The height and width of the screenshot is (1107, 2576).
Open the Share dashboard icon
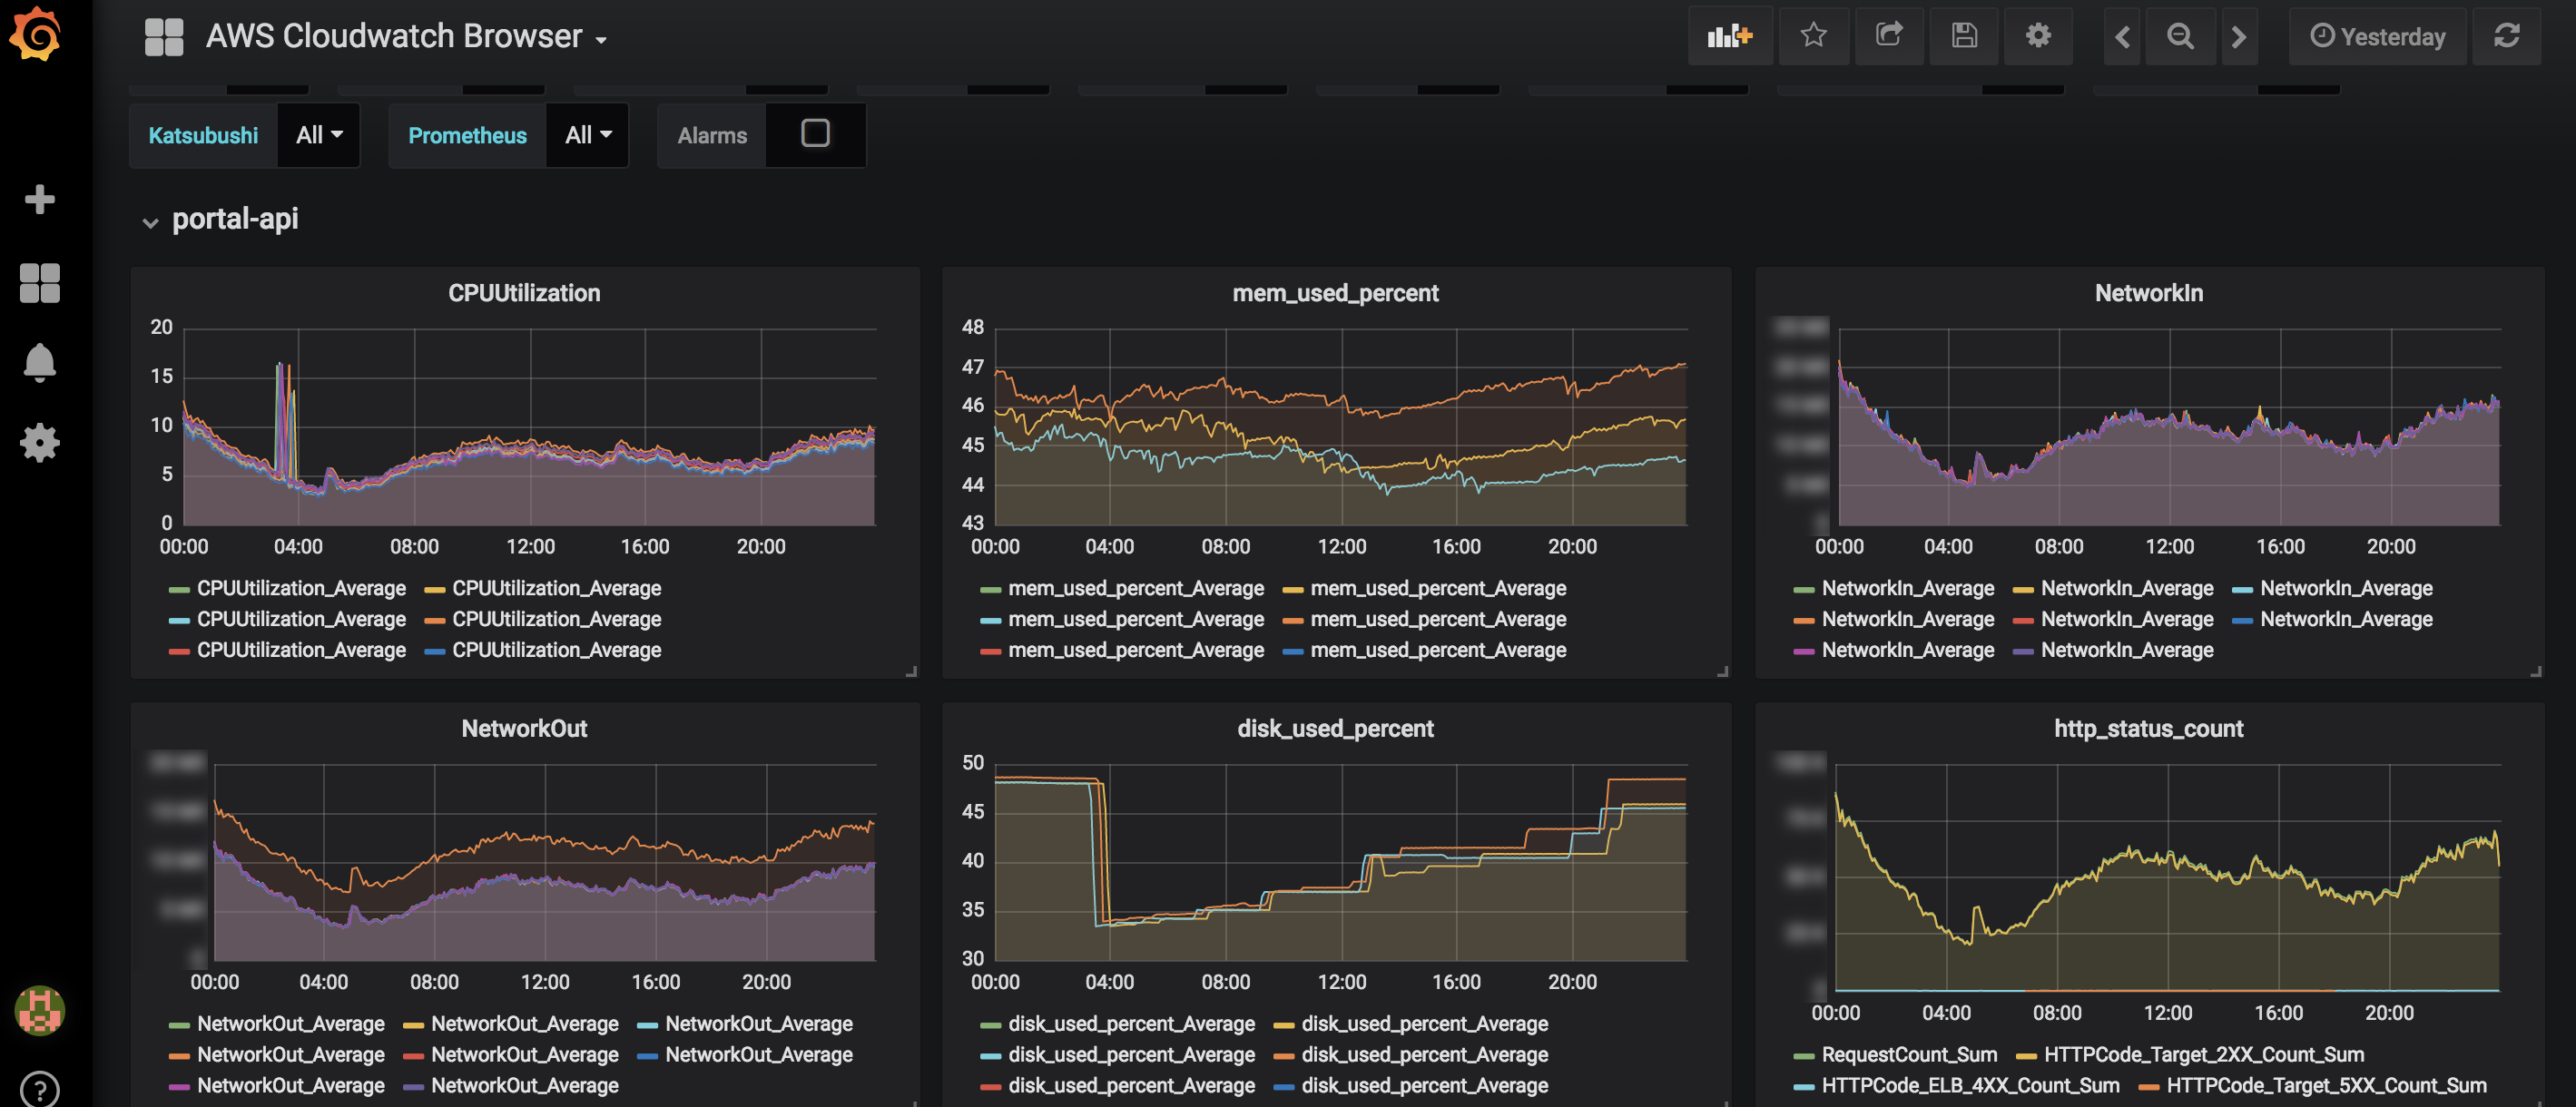1888,37
